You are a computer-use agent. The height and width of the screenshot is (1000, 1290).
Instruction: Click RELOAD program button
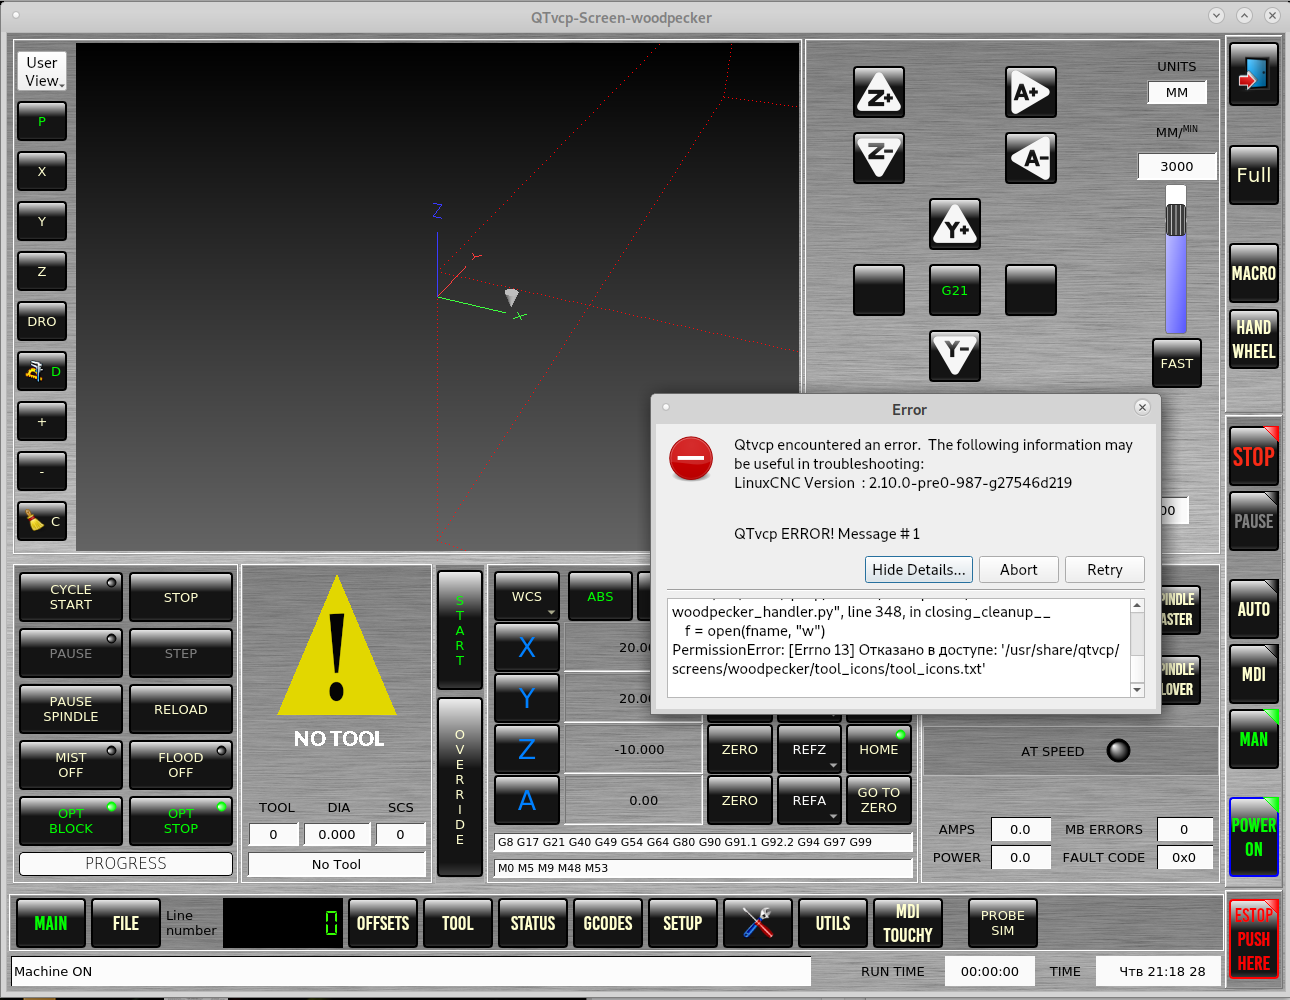[x=181, y=709]
